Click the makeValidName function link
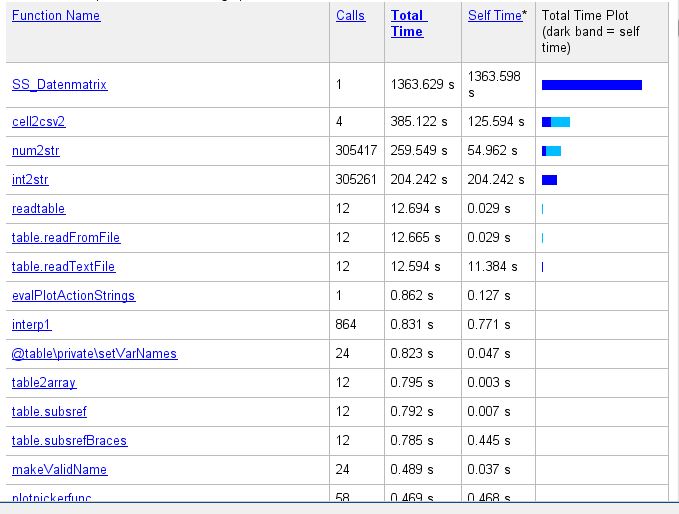Screen dimensions: 679x514 [59, 470]
